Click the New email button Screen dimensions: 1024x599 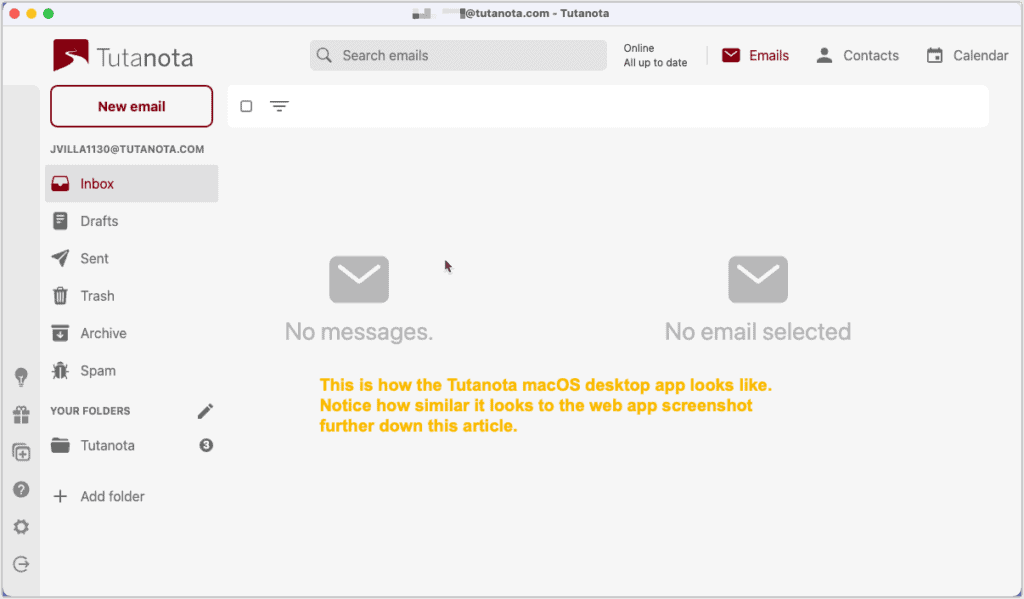point(131,106)
